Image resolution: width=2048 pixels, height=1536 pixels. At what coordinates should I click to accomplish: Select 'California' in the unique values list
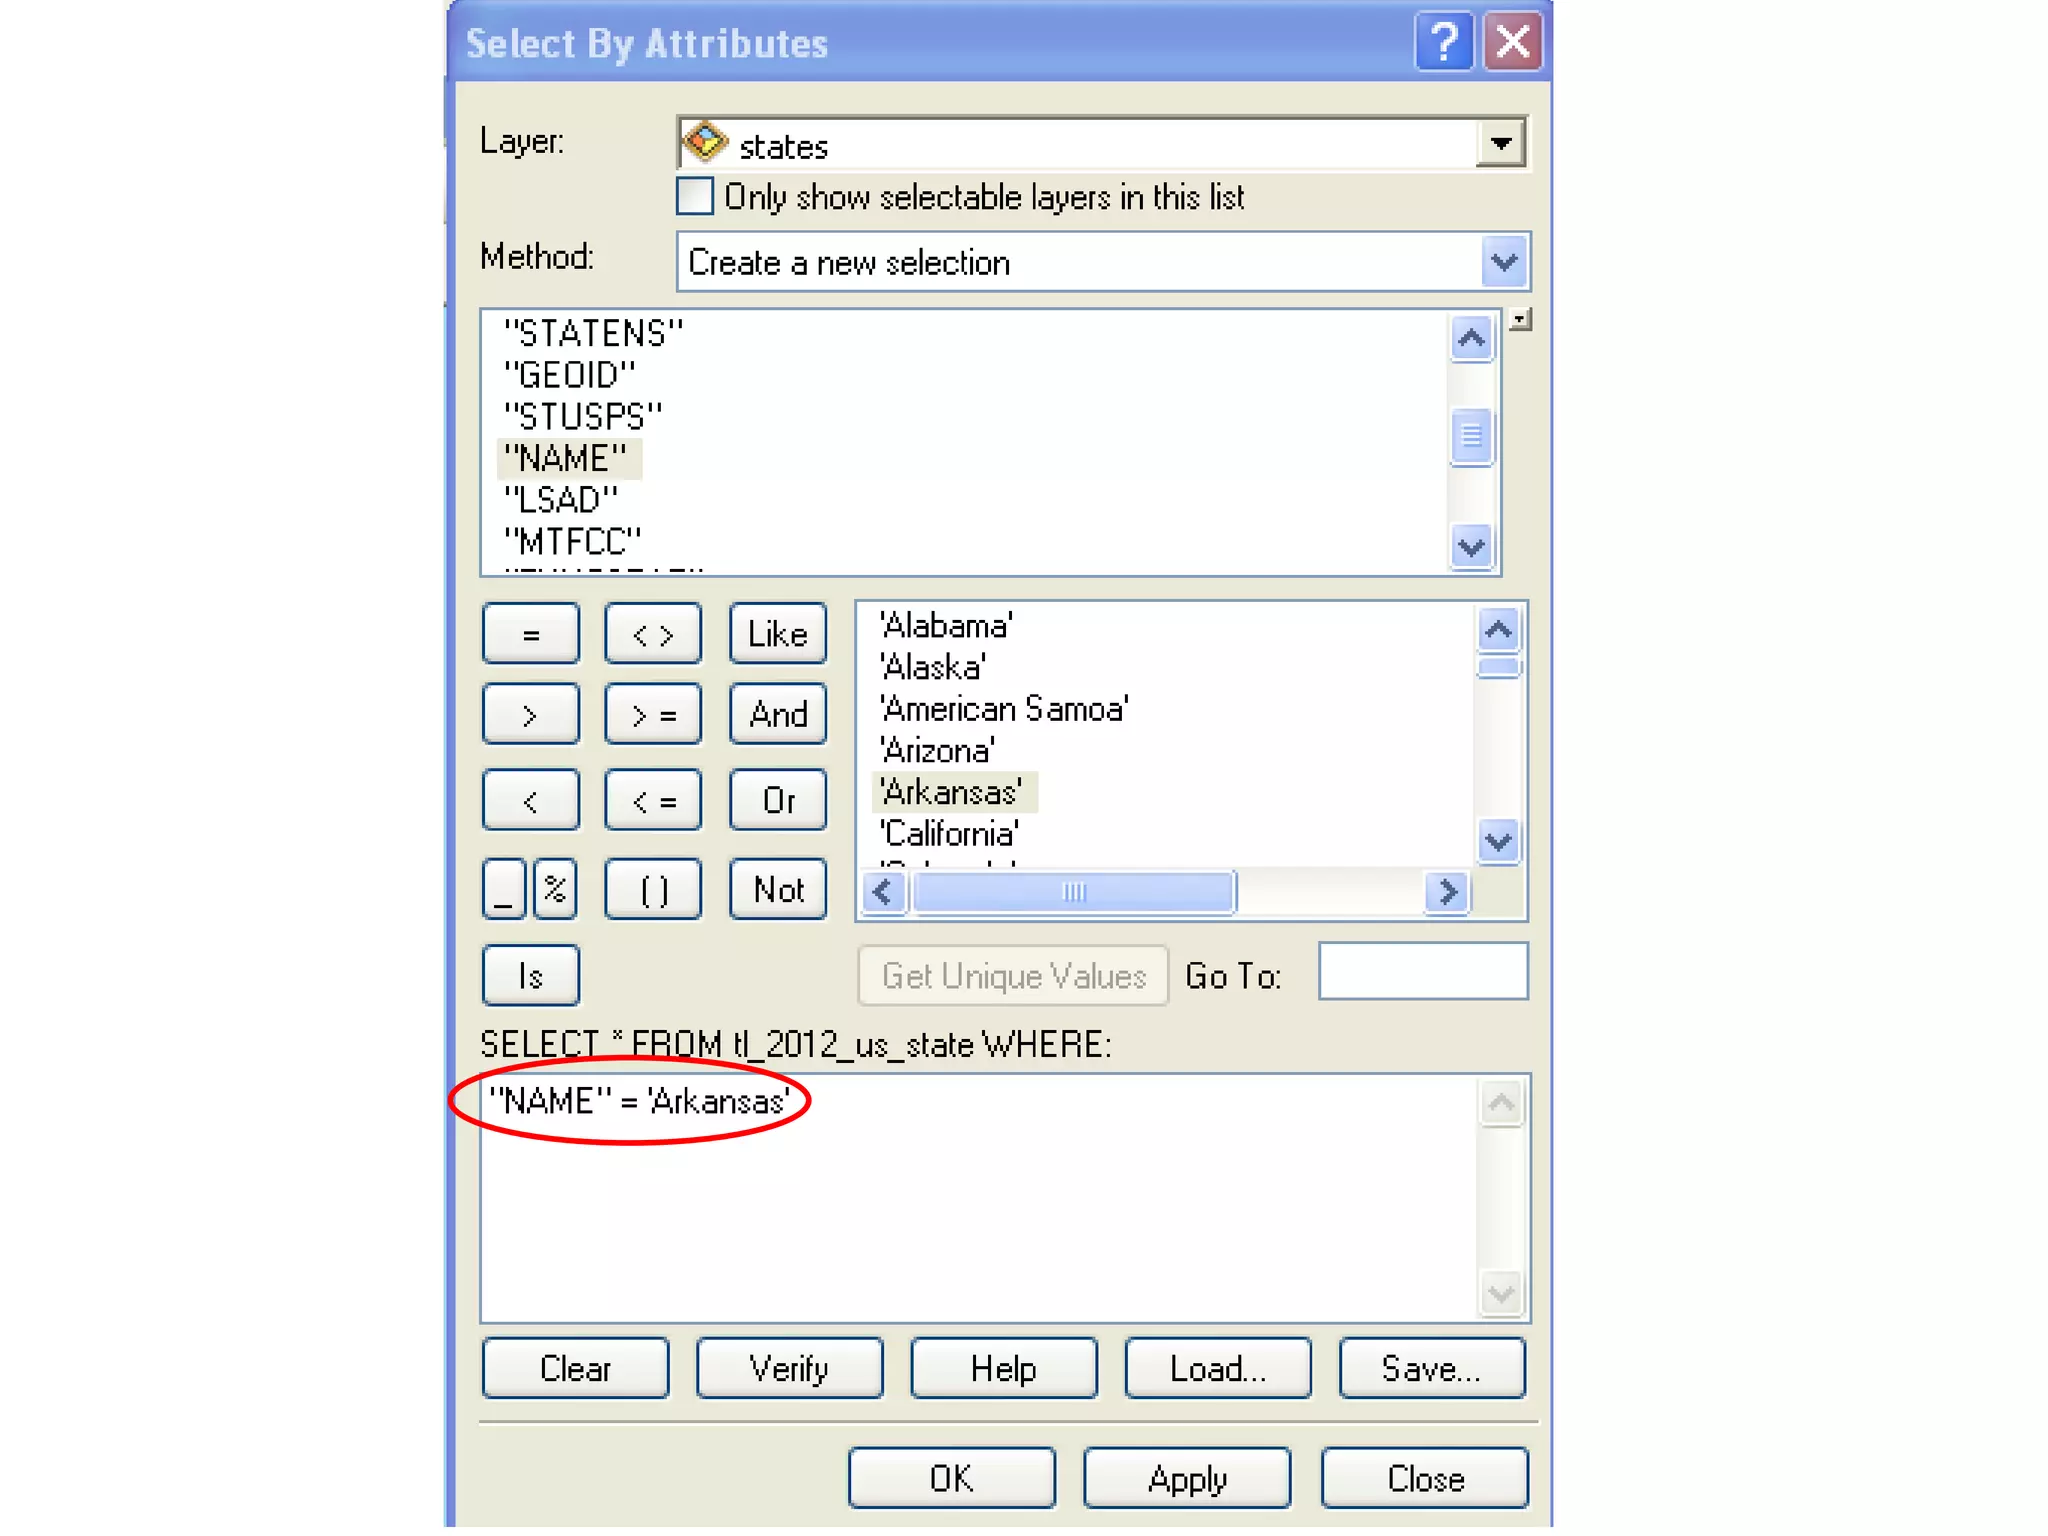pyautogui.click(x=948, y=834)
